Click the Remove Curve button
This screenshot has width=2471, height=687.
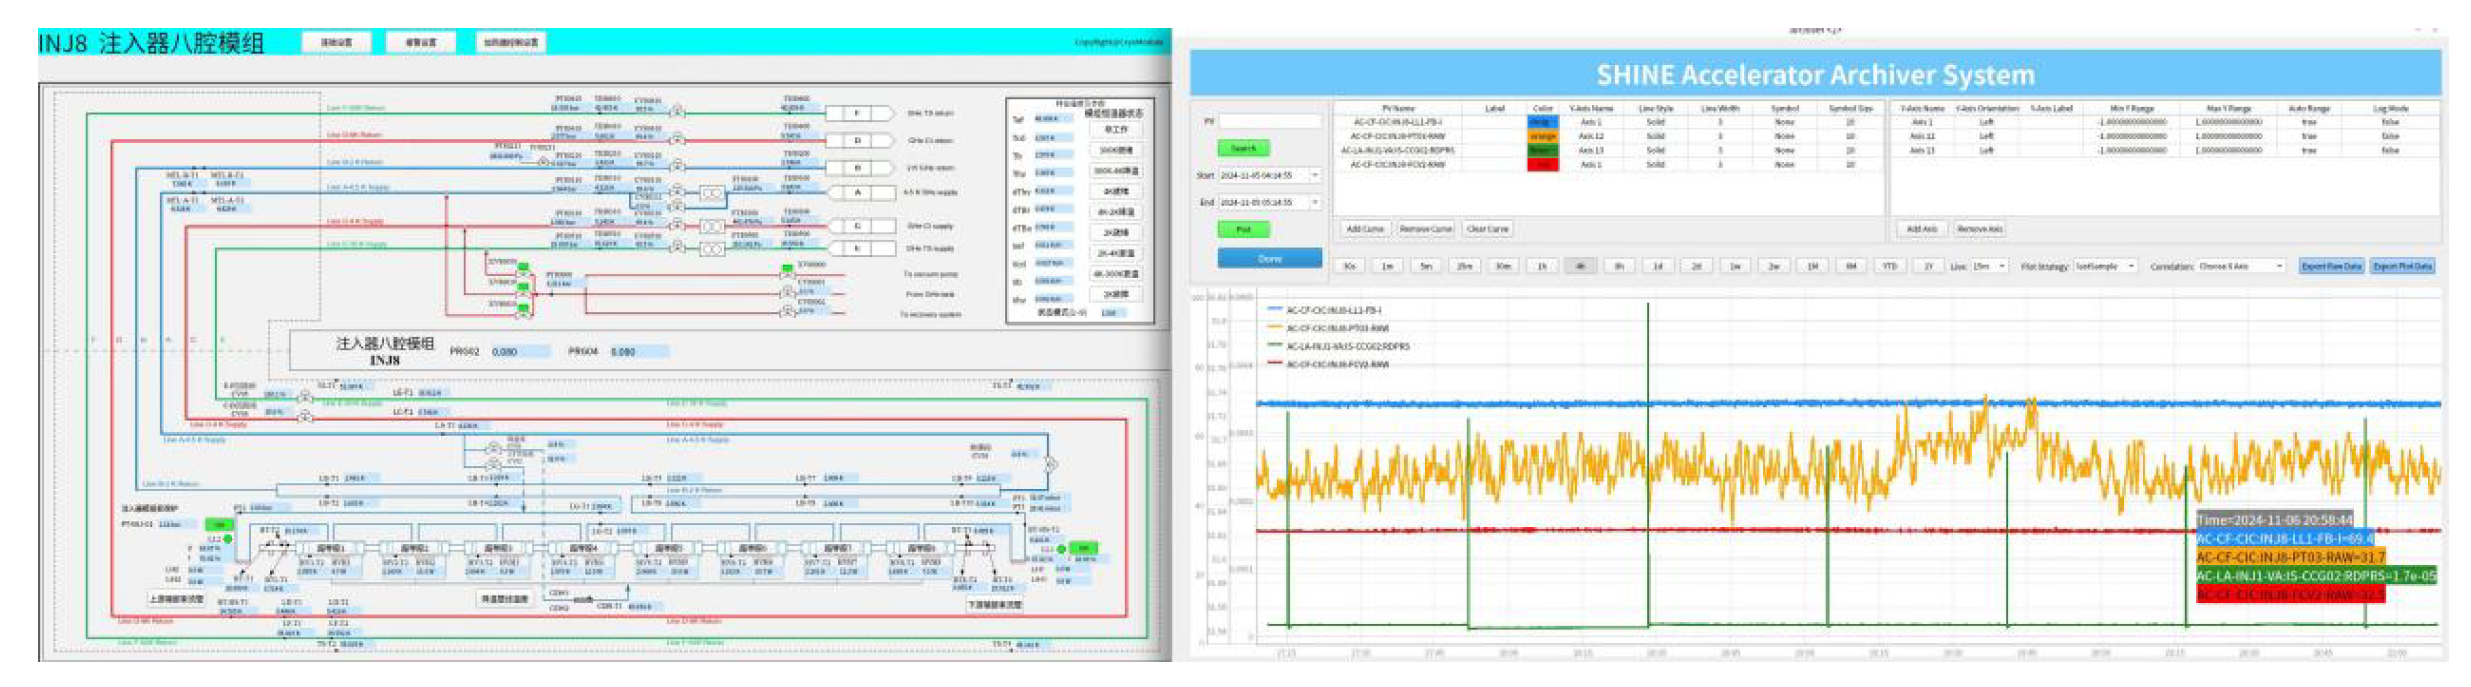tap(1426, 229)
